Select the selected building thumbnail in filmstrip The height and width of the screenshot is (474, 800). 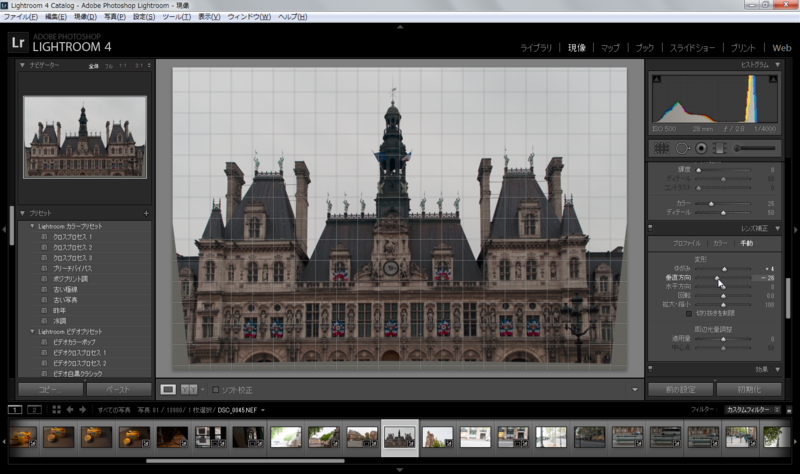(x=399, y=437)
